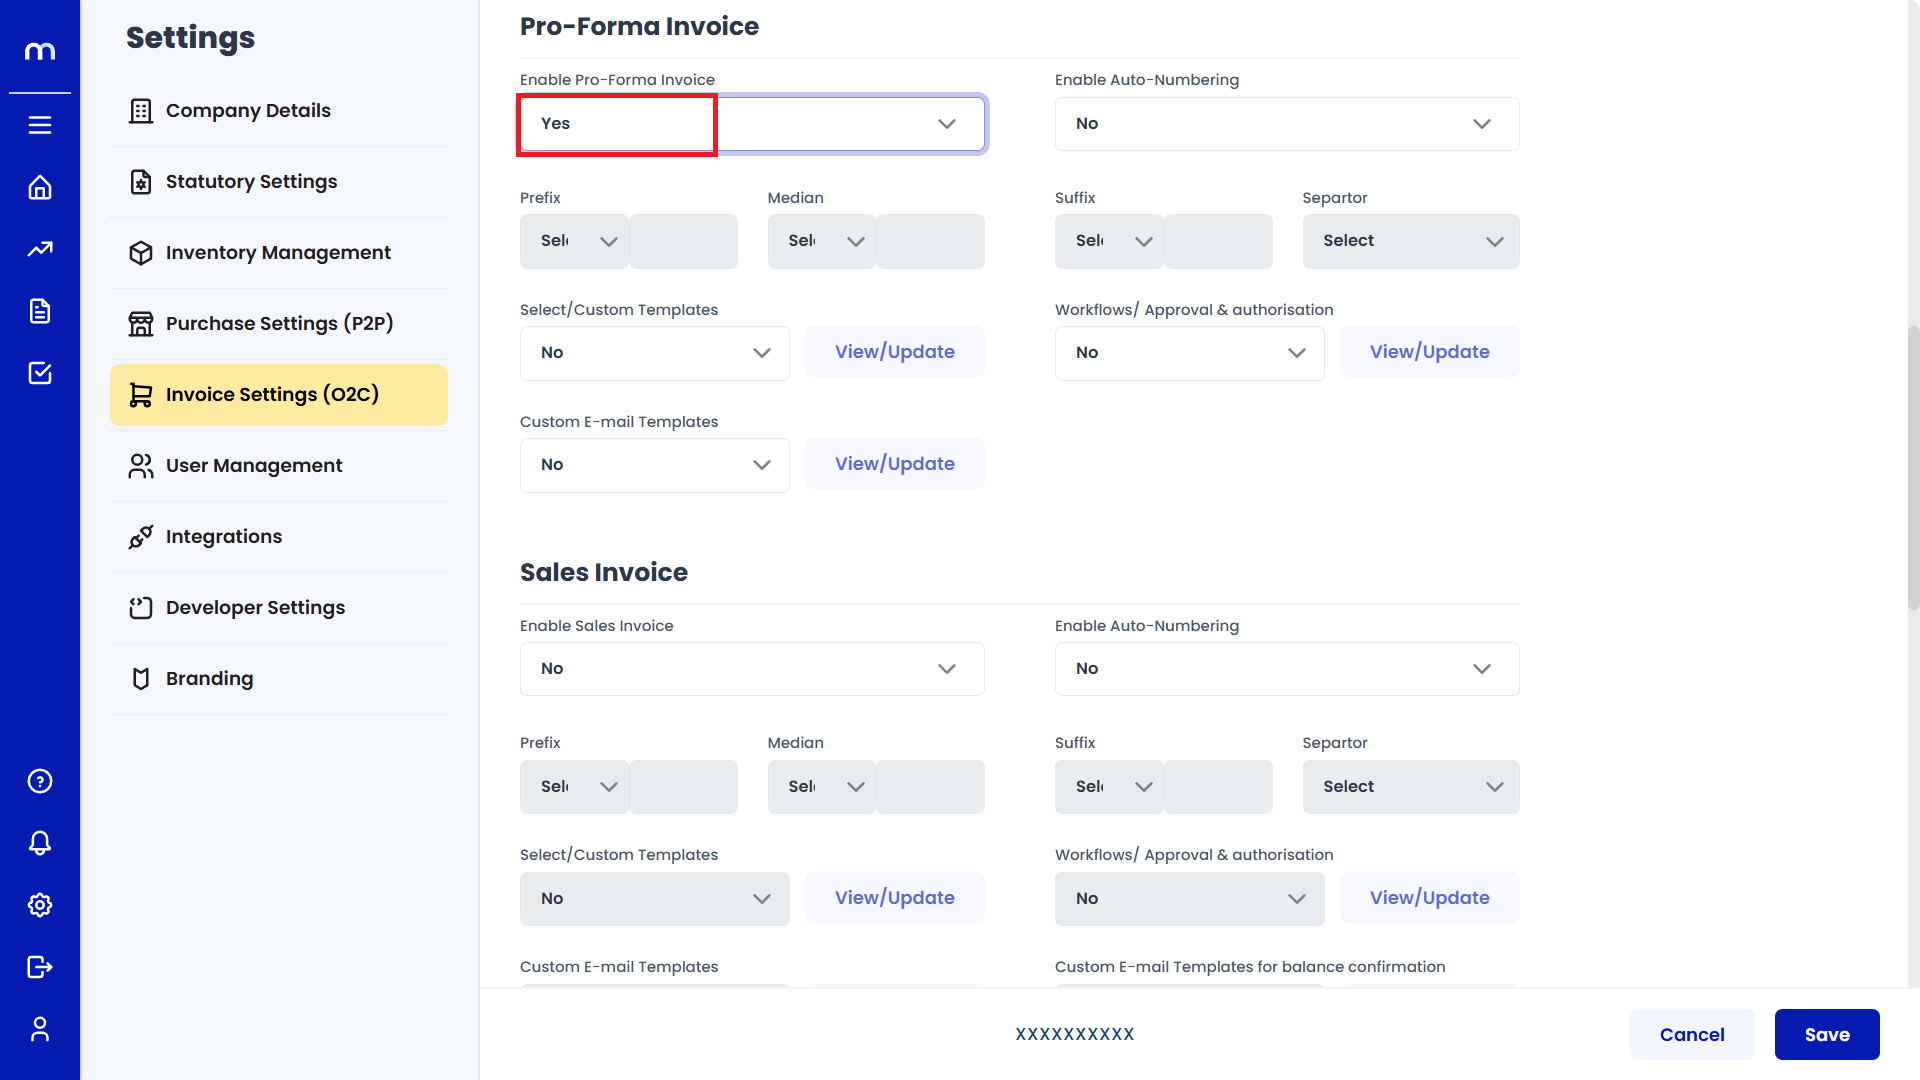Open the document icon in sidebar
Viewport: 1920px width, 1080px height.
[40, 311]
